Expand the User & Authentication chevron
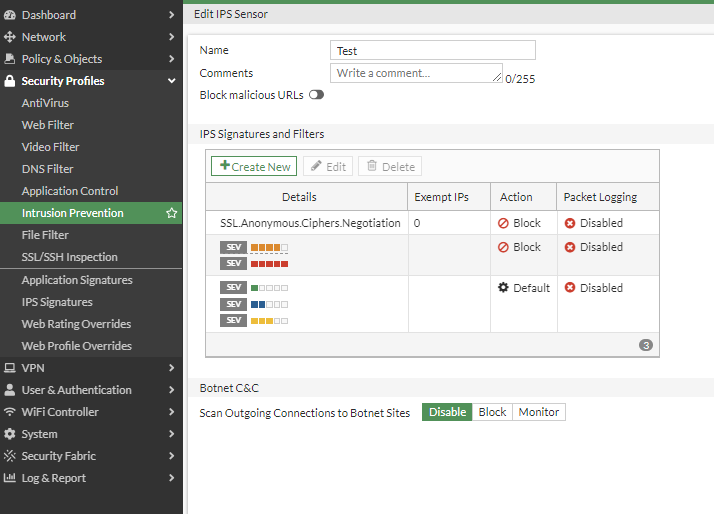This screenshot has height=514, width=714. [x=172, y=390]
